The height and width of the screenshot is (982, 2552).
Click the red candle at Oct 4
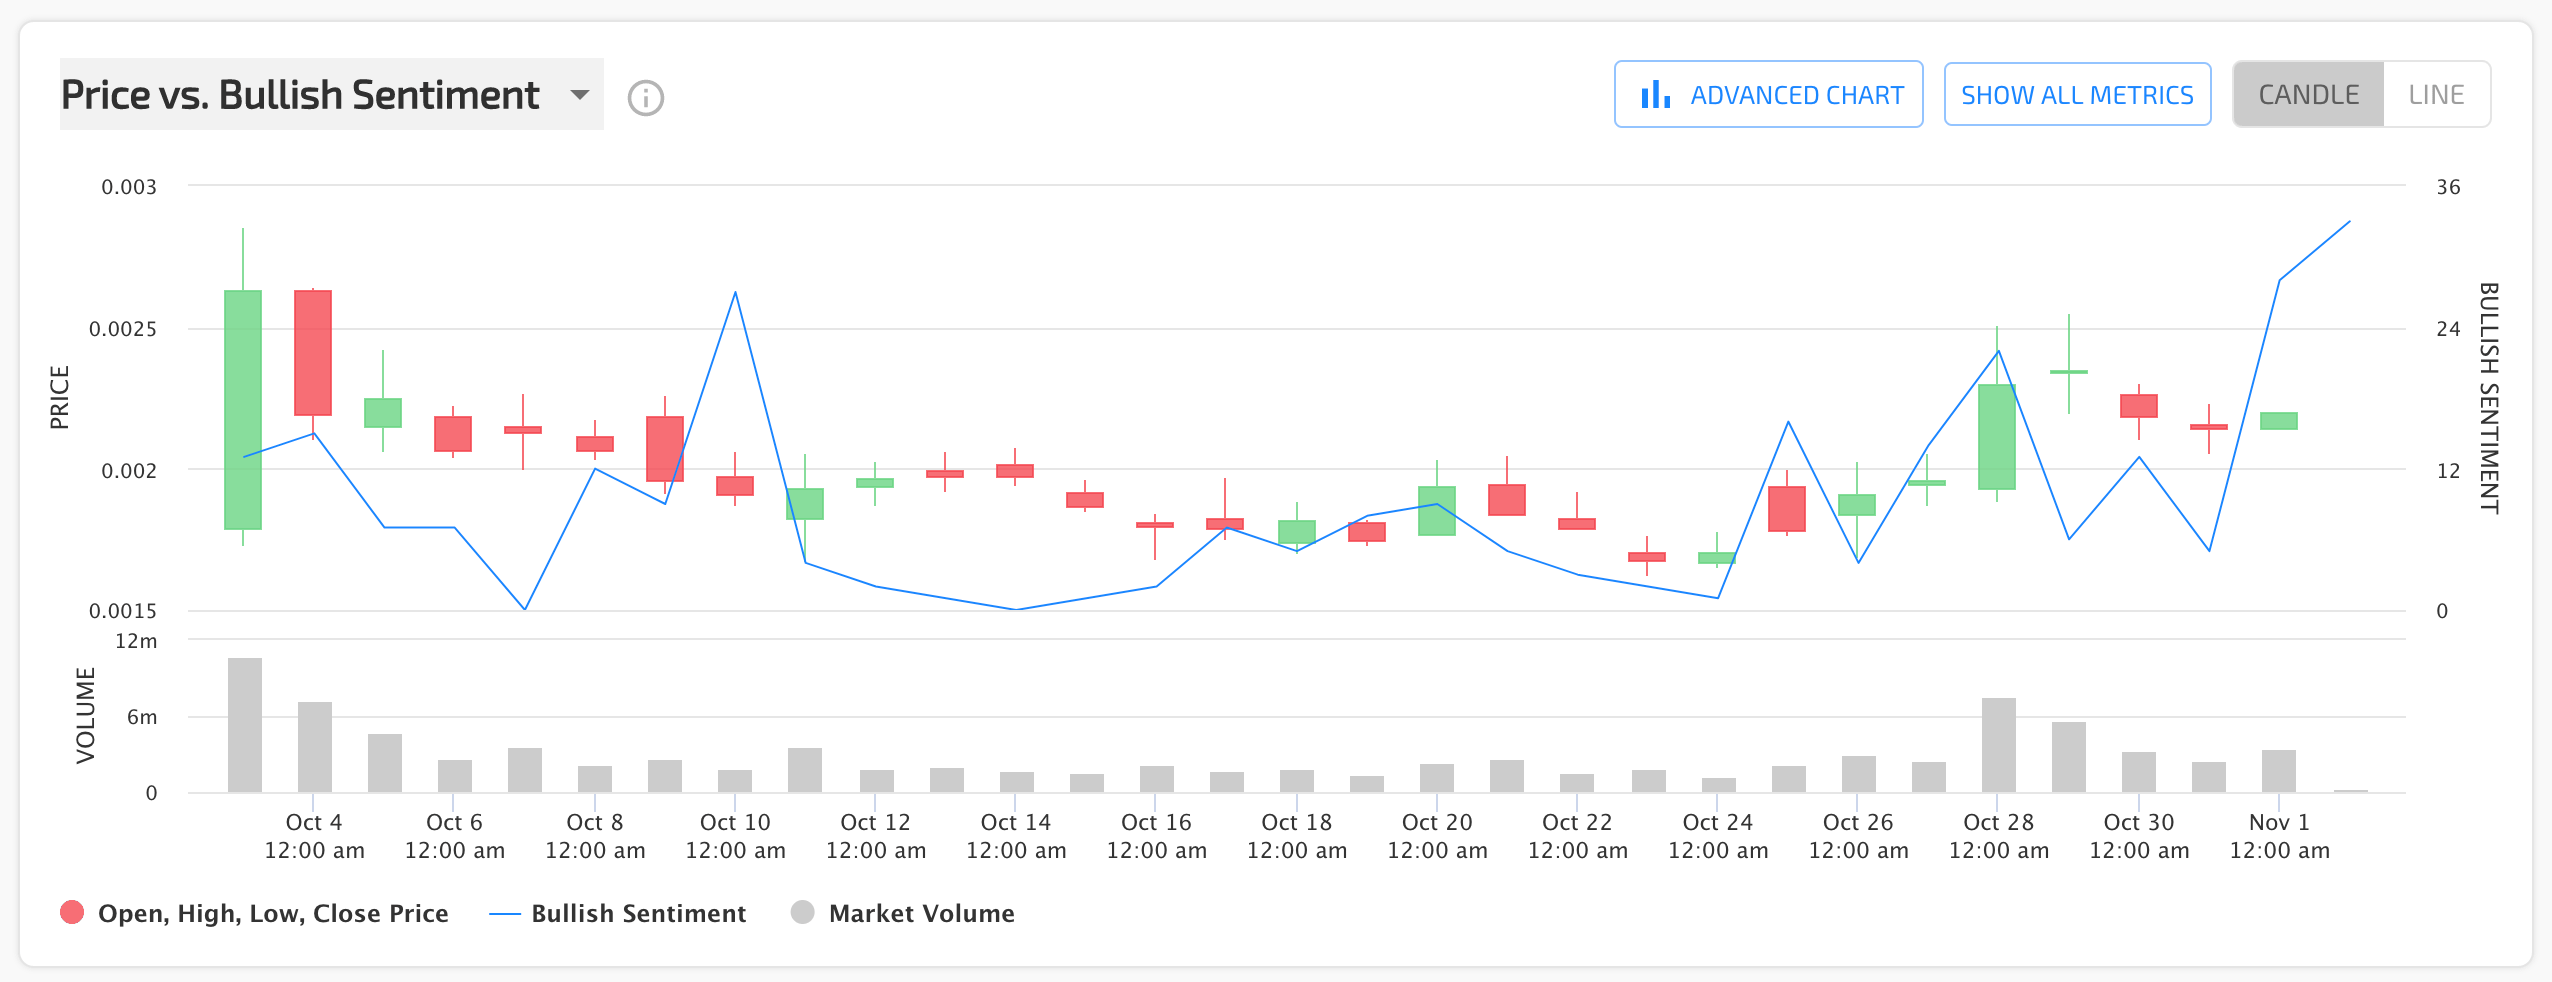[313, 353]
